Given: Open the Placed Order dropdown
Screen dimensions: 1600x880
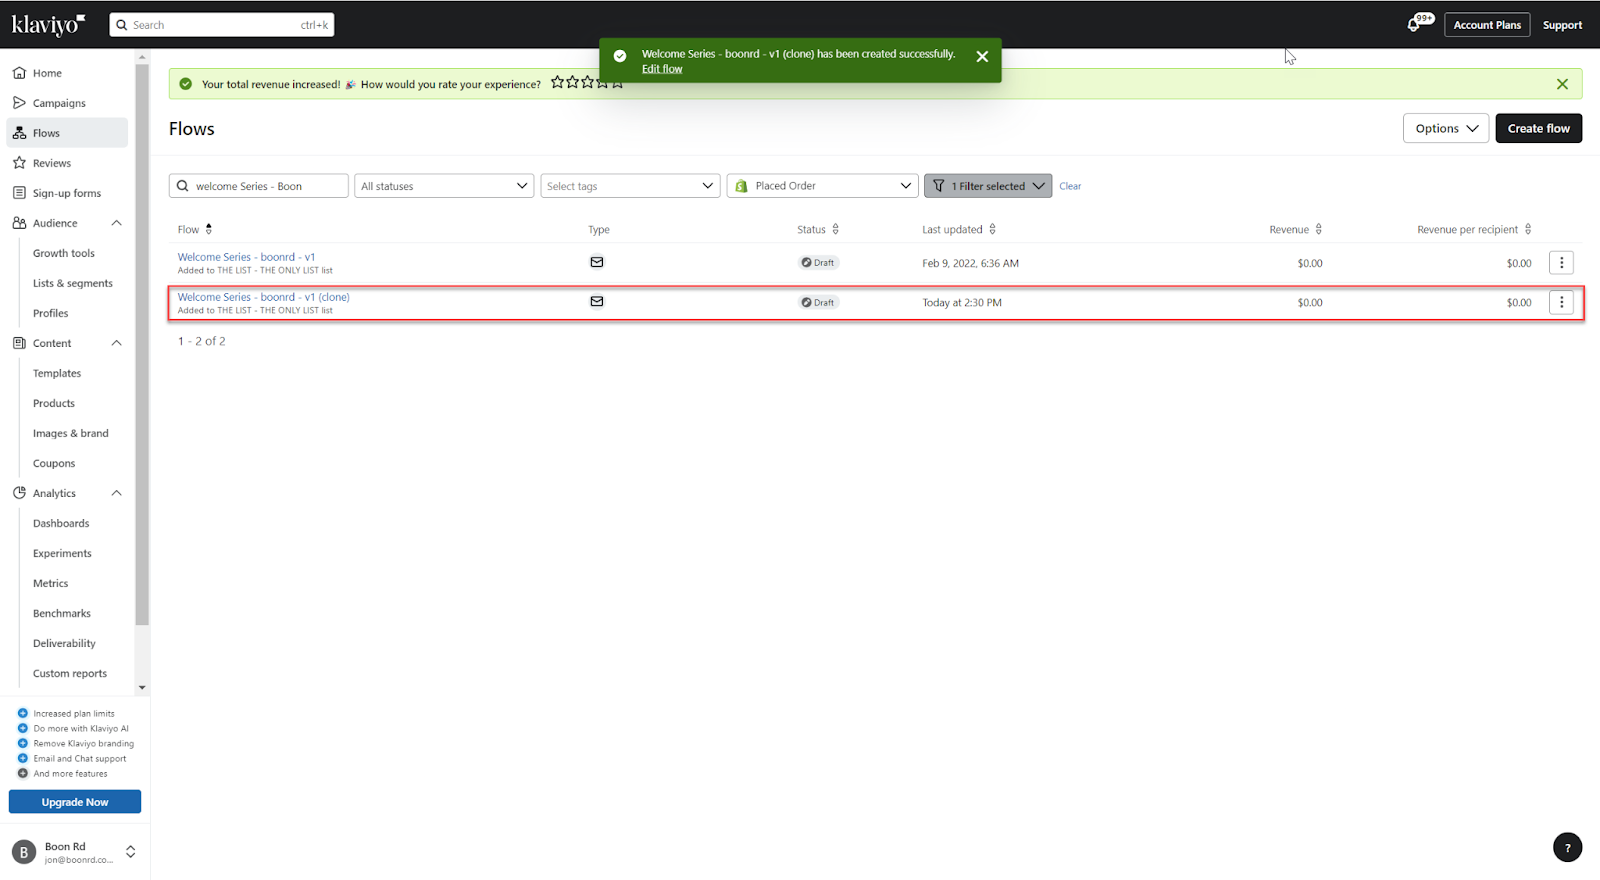Looking at the screenshot, I should pos(822,186).
